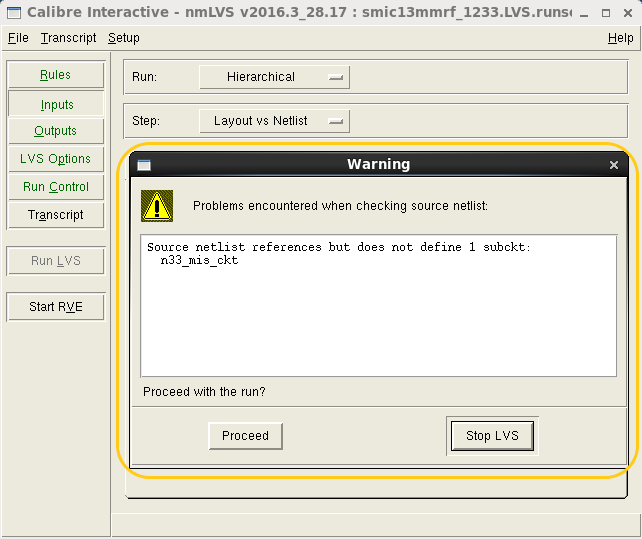Open the Warning dialog window menu icon
This screenshot has width=642, height=539.
click(144, 165)
